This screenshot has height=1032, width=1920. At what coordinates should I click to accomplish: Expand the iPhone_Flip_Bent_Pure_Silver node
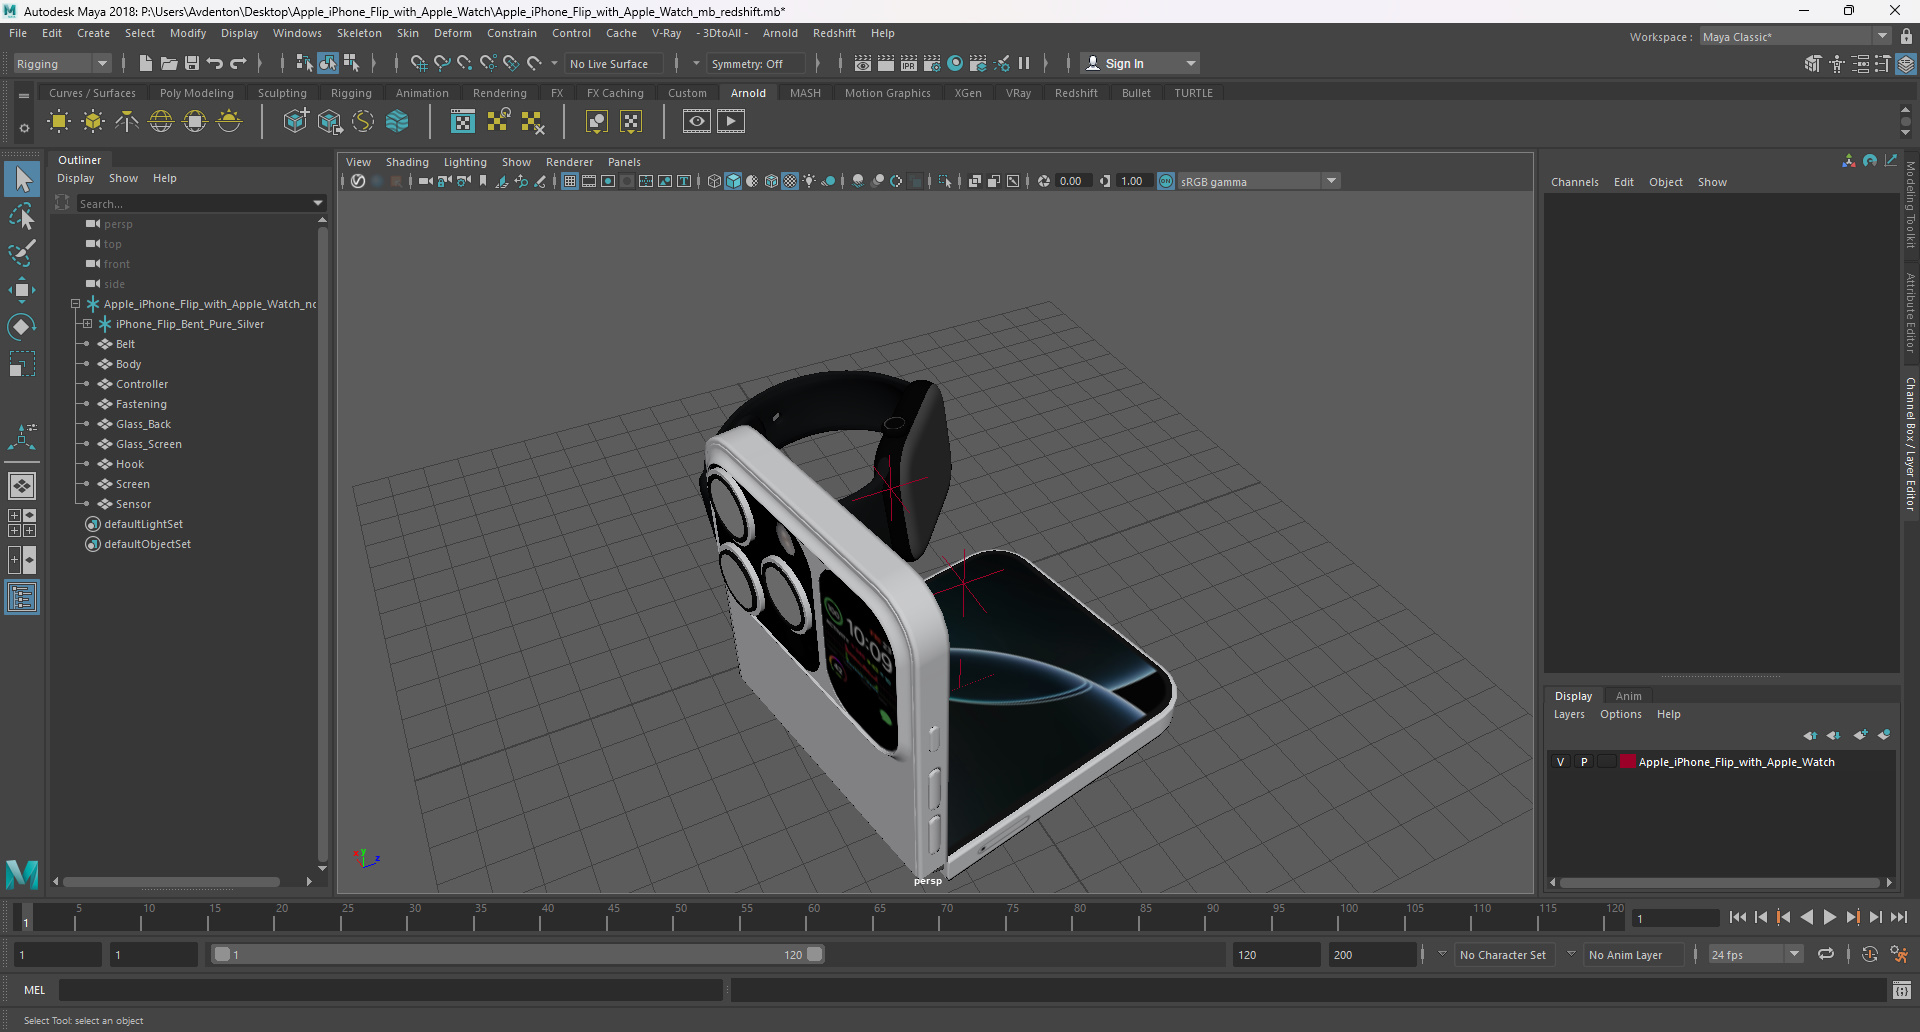(x=87, y=324)
